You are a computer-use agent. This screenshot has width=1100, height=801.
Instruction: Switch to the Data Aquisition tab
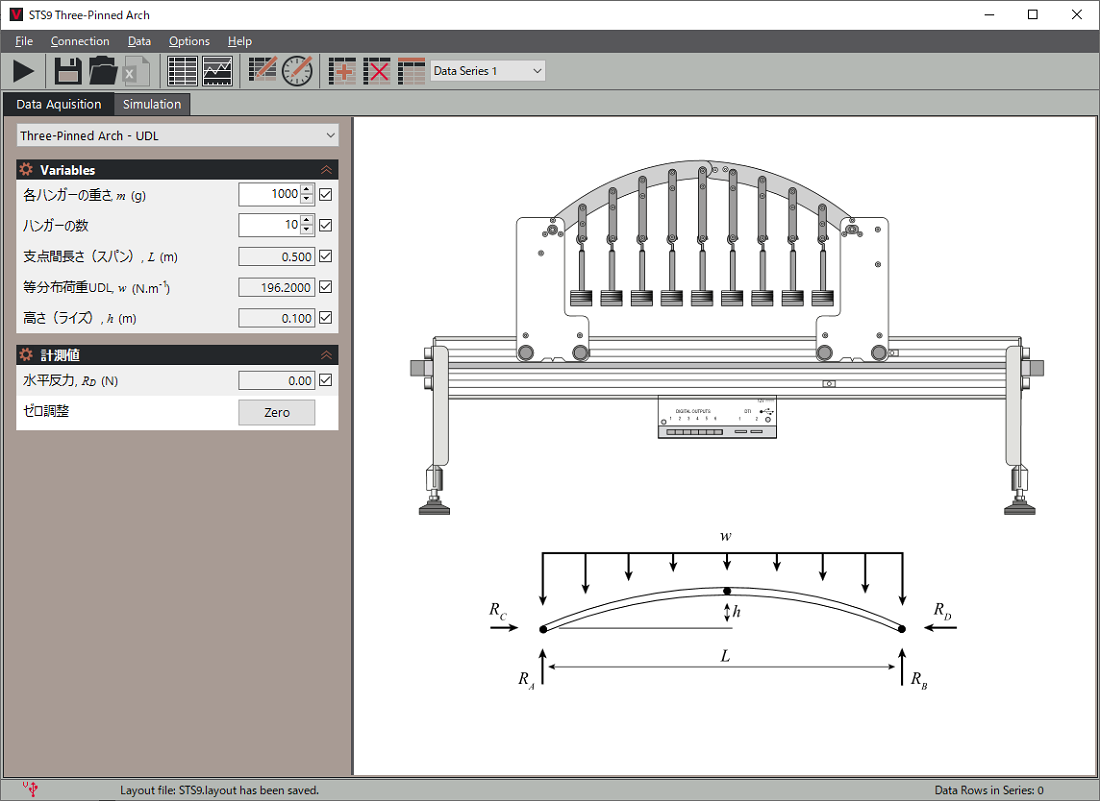(59, 104)
